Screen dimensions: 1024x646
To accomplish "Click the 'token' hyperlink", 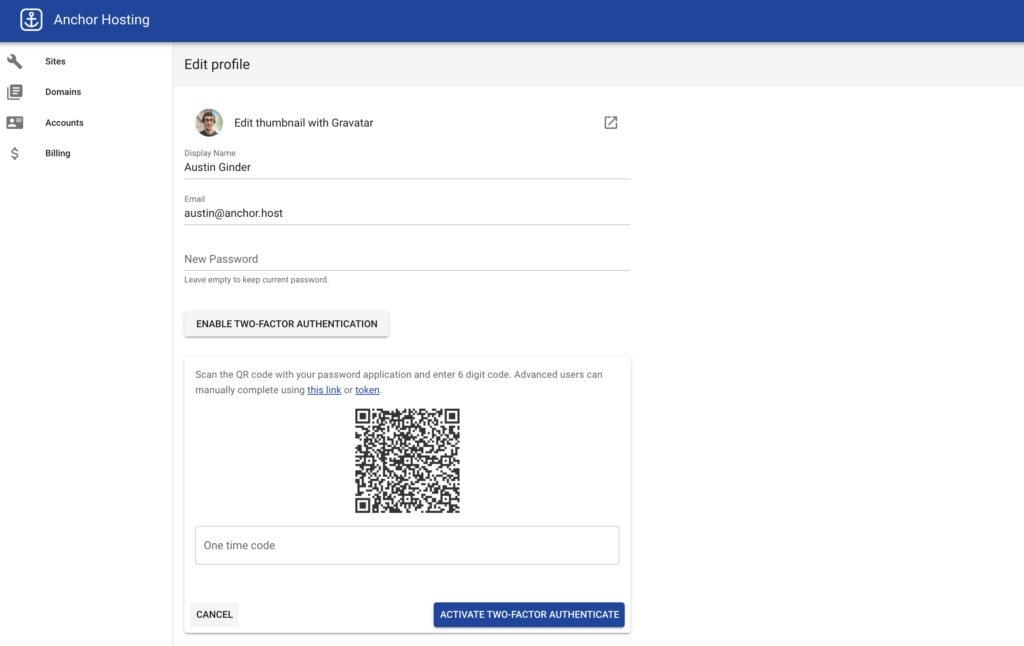I will pos(367,390).
